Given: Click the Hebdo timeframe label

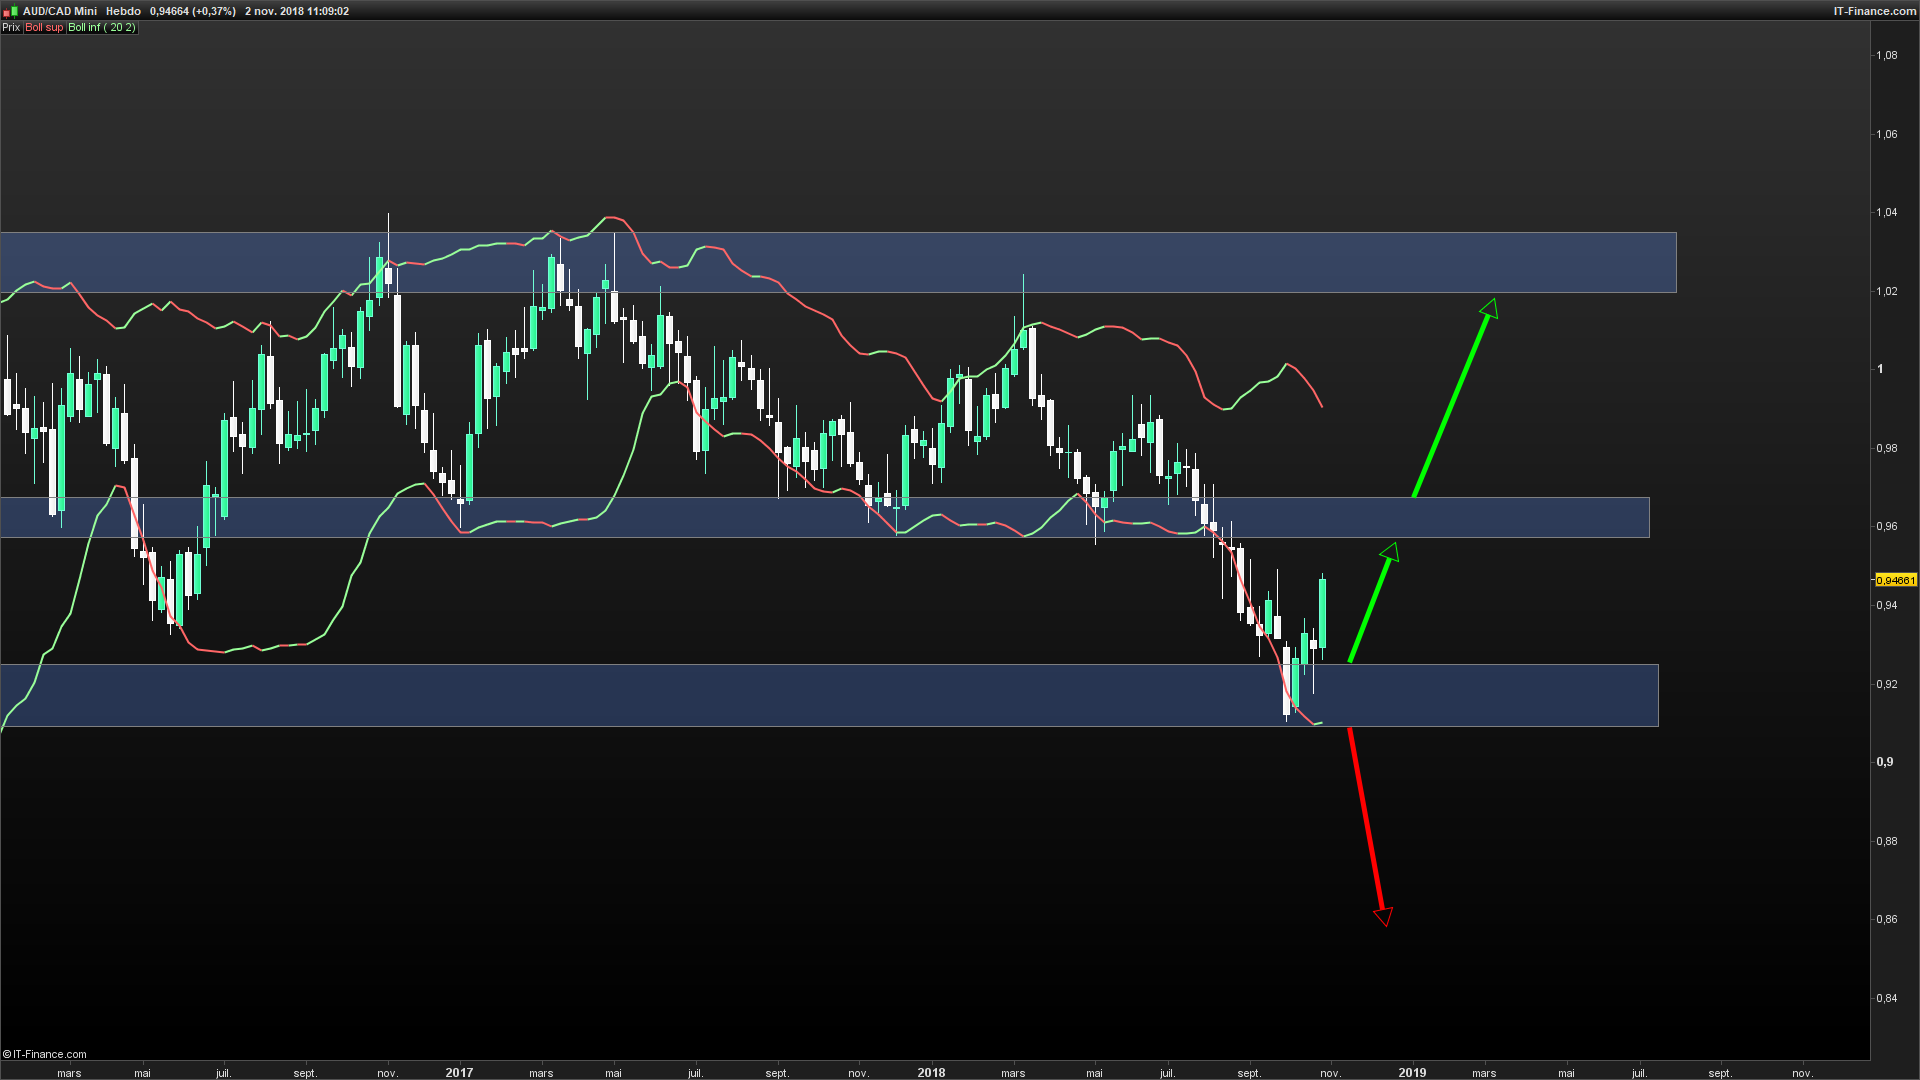Looking at the screenshot, I should pyautogui.click(x=123, y=11).
